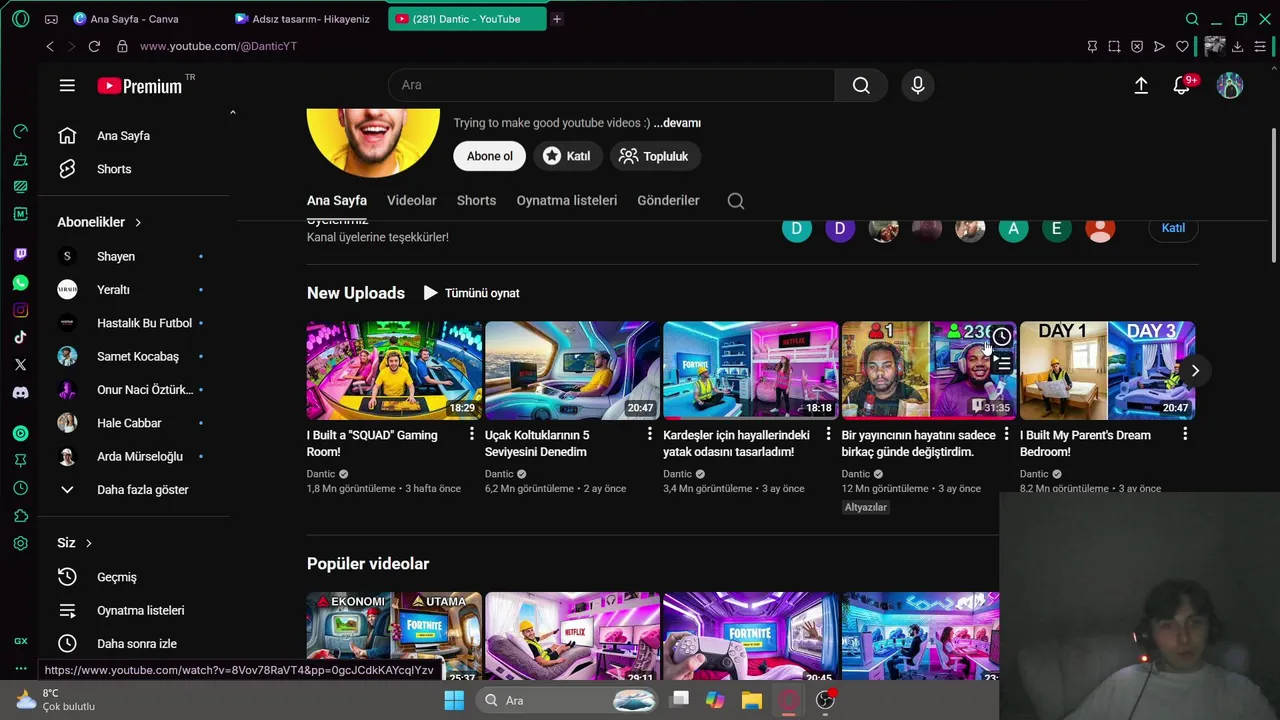Go to YouTube Premium home logo
This screenshot has height=720, width=1280.
click(140, 86)
